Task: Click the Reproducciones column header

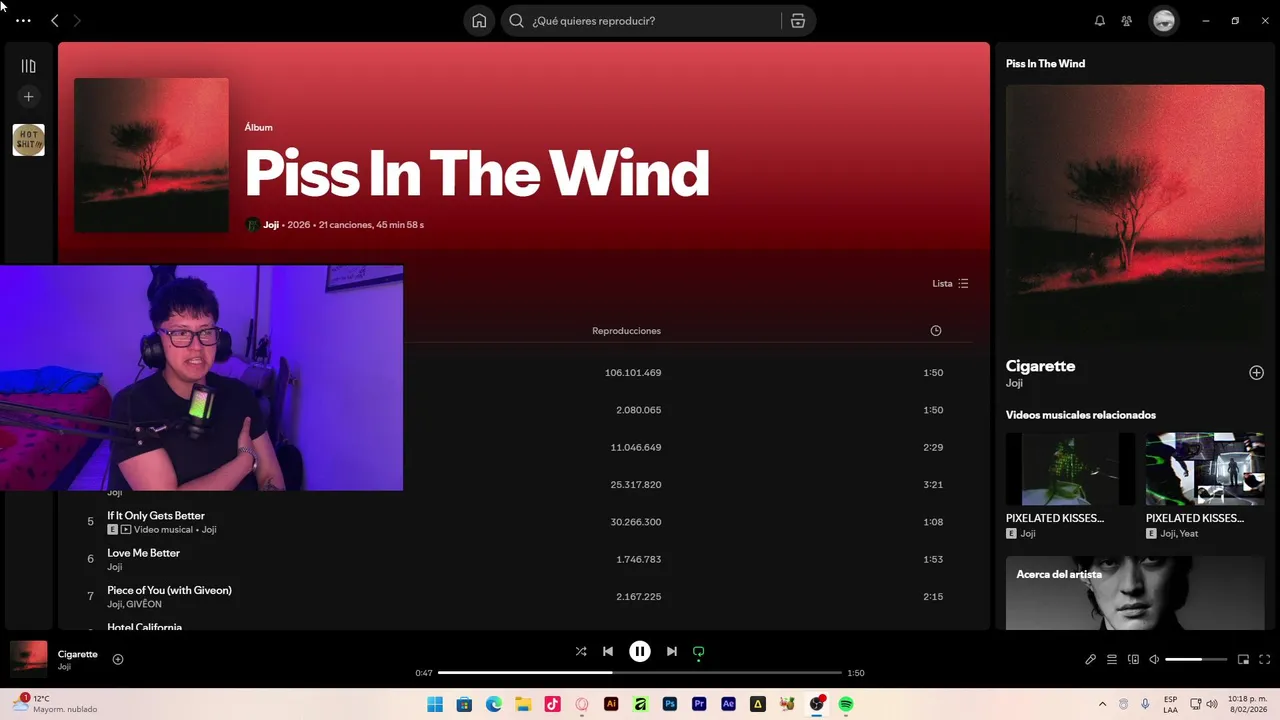Action: tap(626, 331)
